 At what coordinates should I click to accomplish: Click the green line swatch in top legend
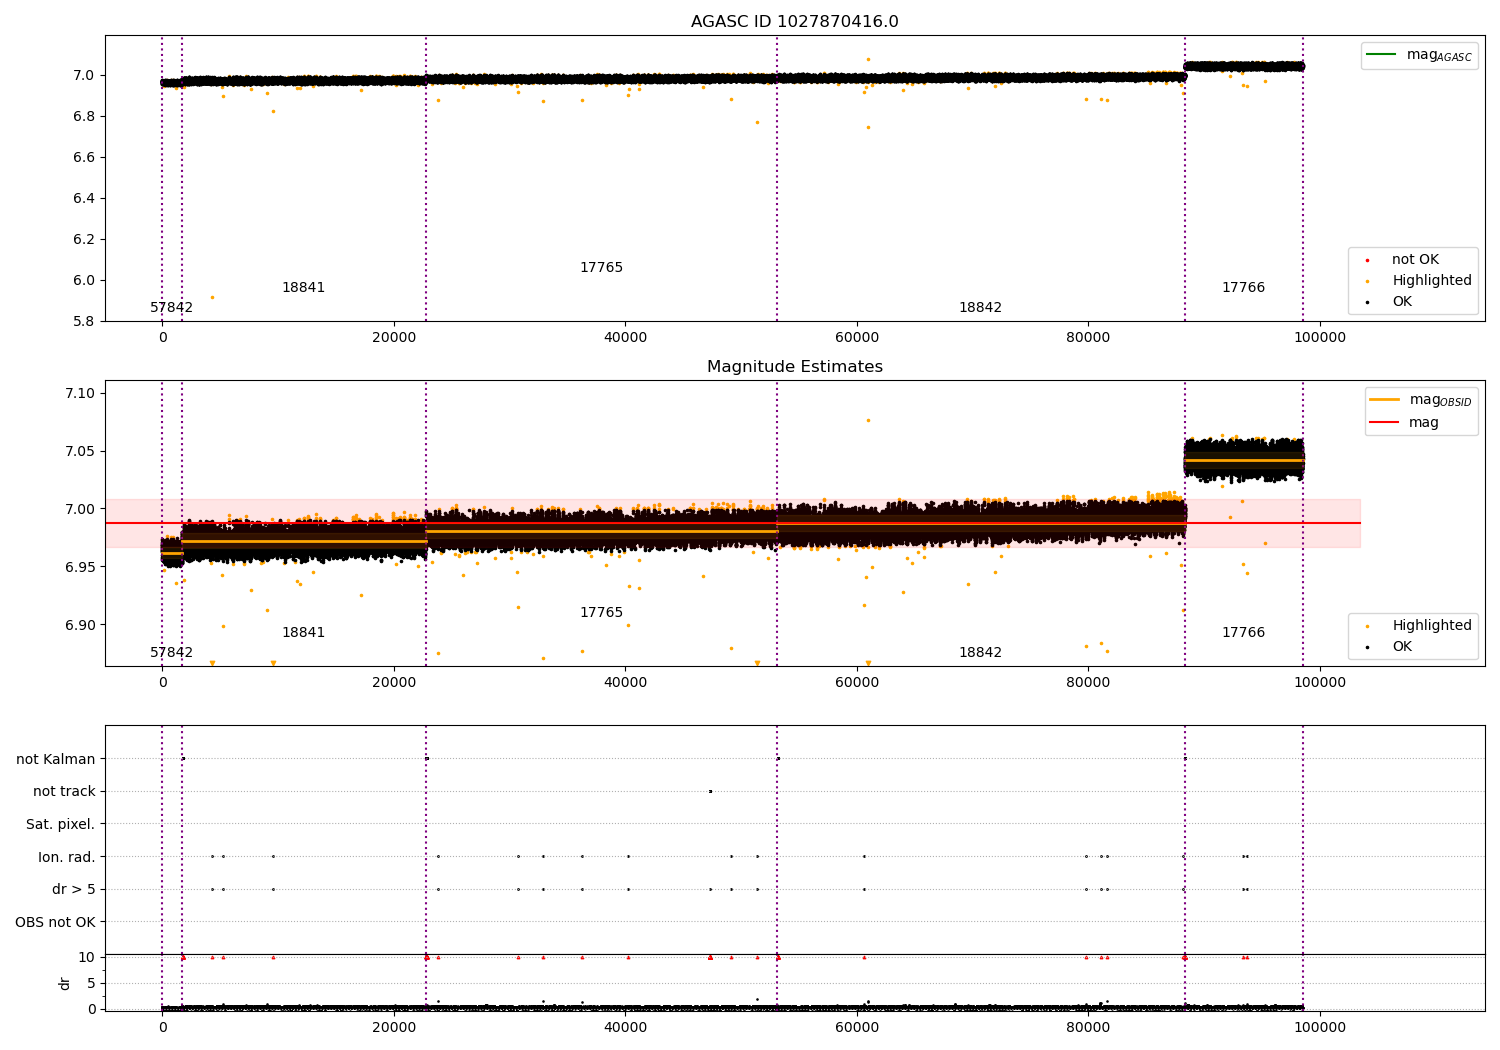(x=1381, y=55)
